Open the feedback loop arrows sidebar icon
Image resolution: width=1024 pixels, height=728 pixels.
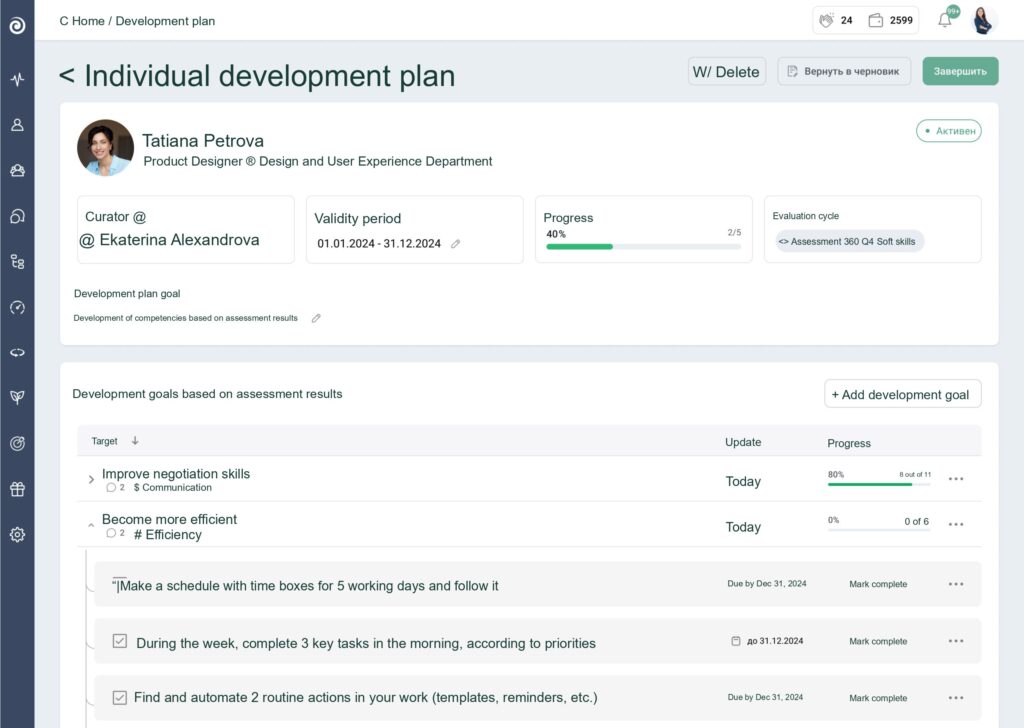pos(17,353)
